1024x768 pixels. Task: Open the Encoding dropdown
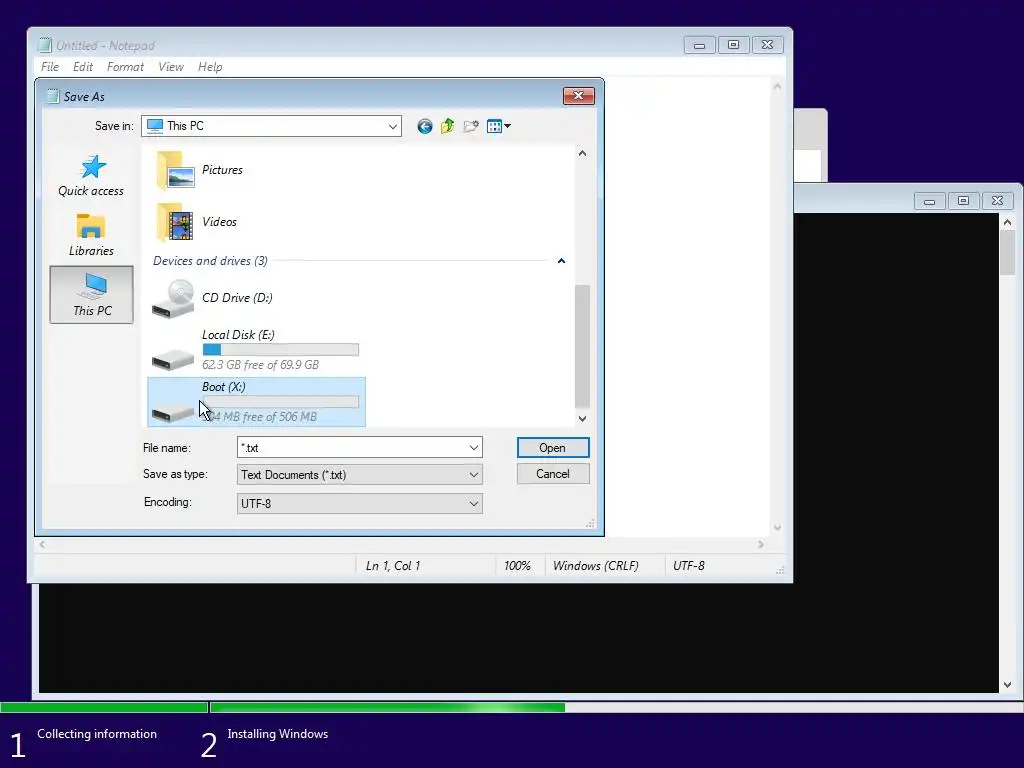473,504
